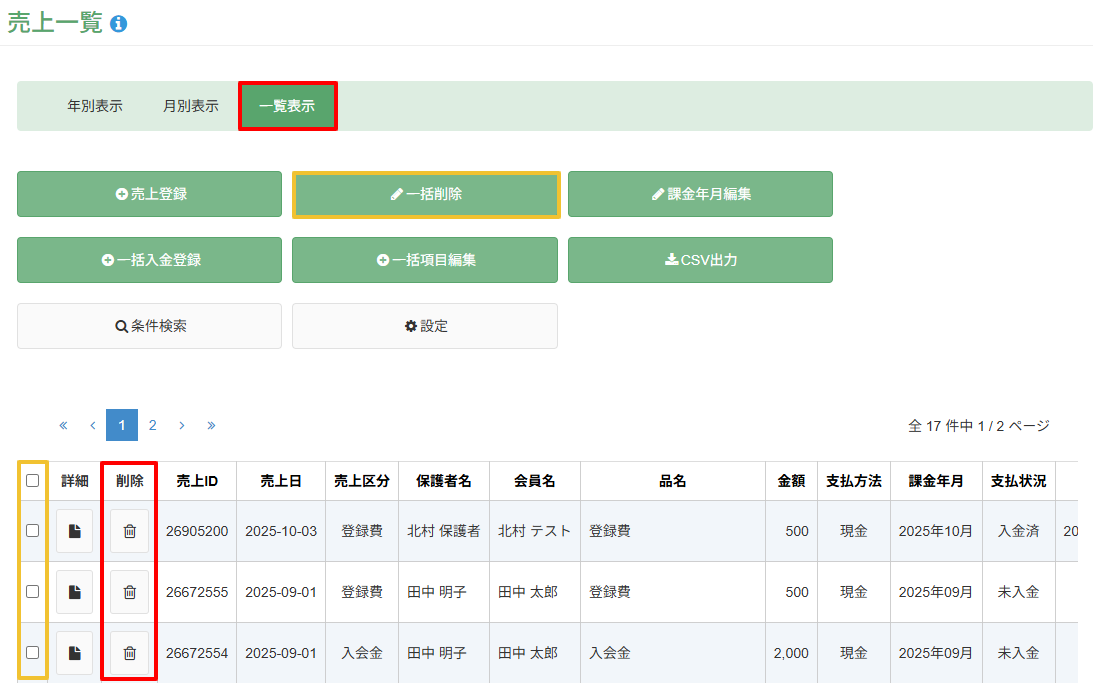Open detail icon for sale 26672554
Screen dimensions: 1093x683
pyautogui.click(x=74, y=652)
